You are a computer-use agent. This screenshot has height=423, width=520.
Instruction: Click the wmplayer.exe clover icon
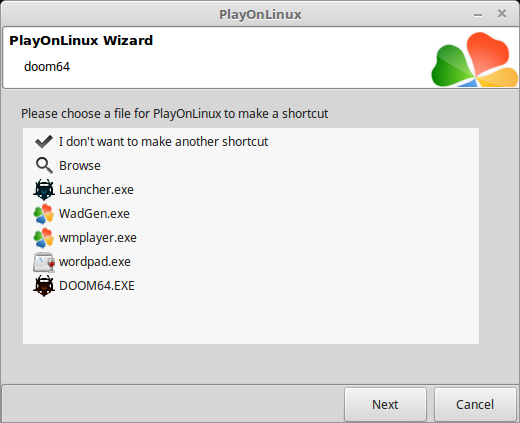point(44,238)
